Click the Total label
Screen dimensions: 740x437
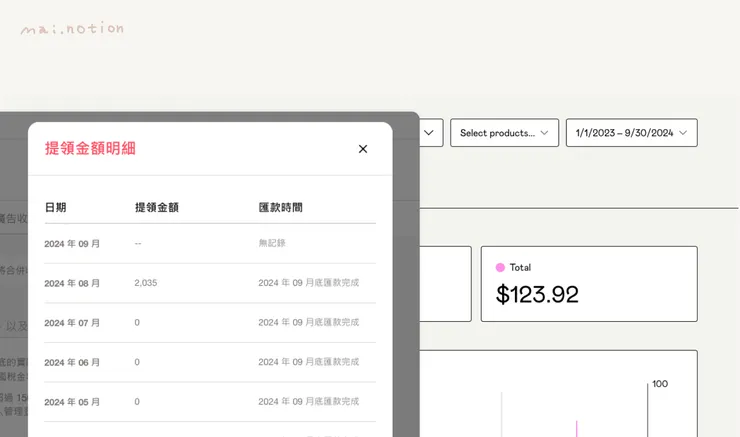pyautogui.click(x=520, y=268)
